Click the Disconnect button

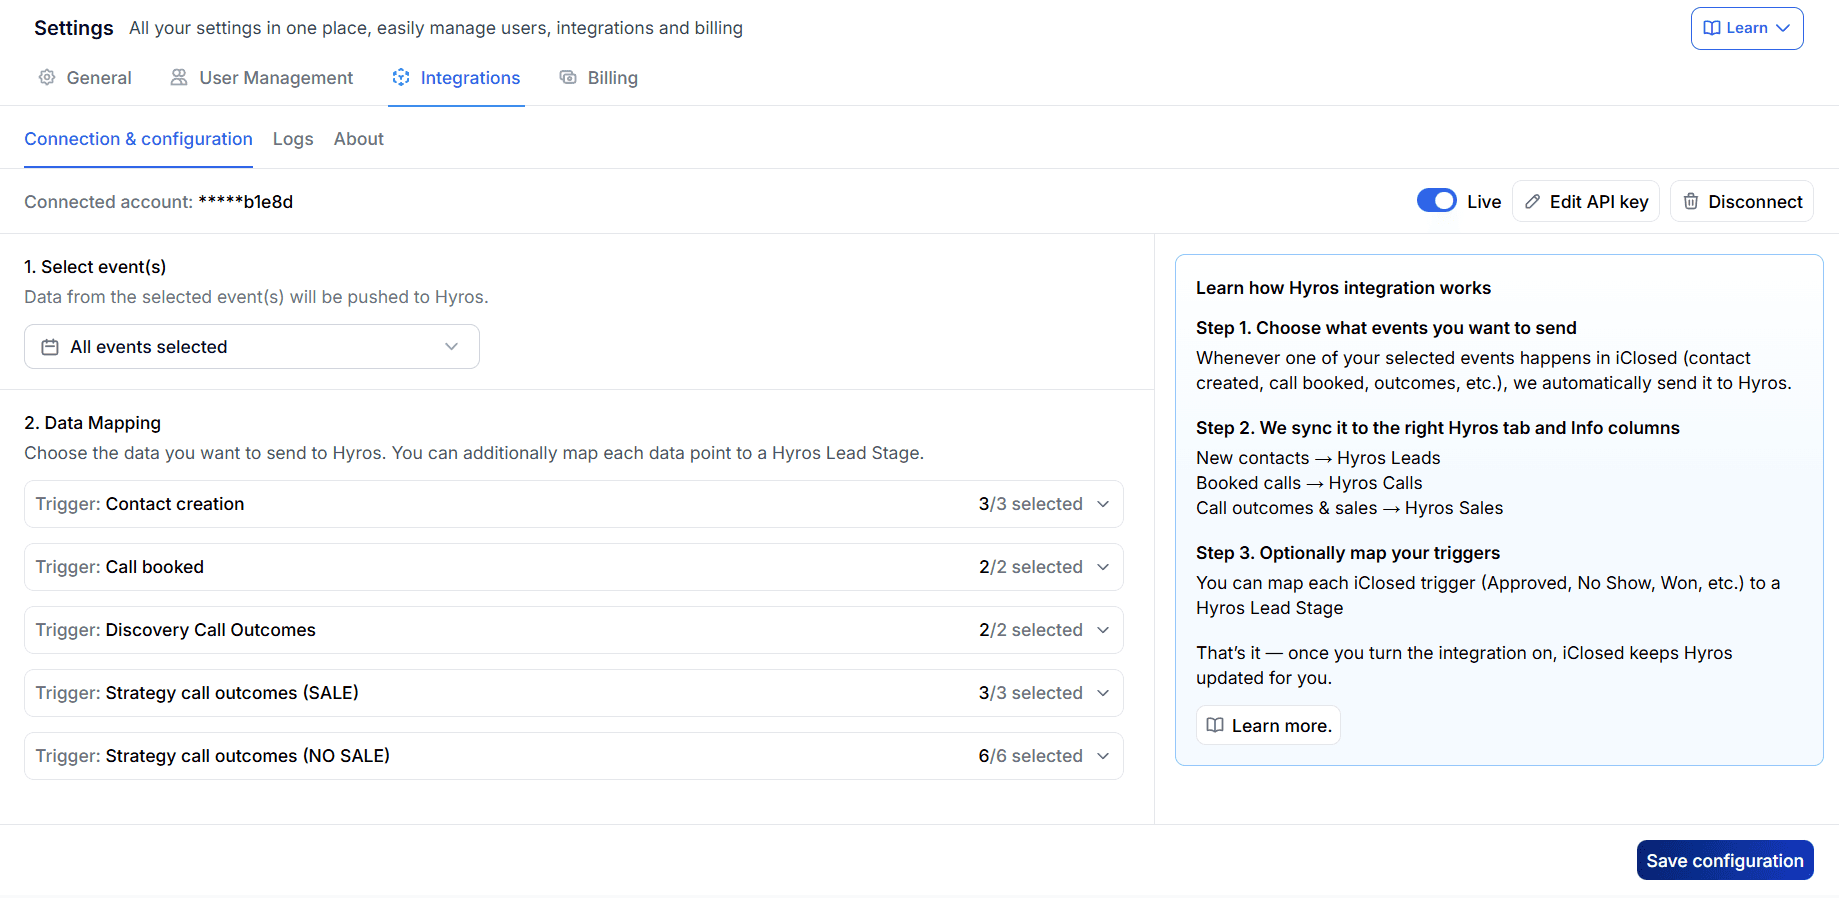(1742, 202)
